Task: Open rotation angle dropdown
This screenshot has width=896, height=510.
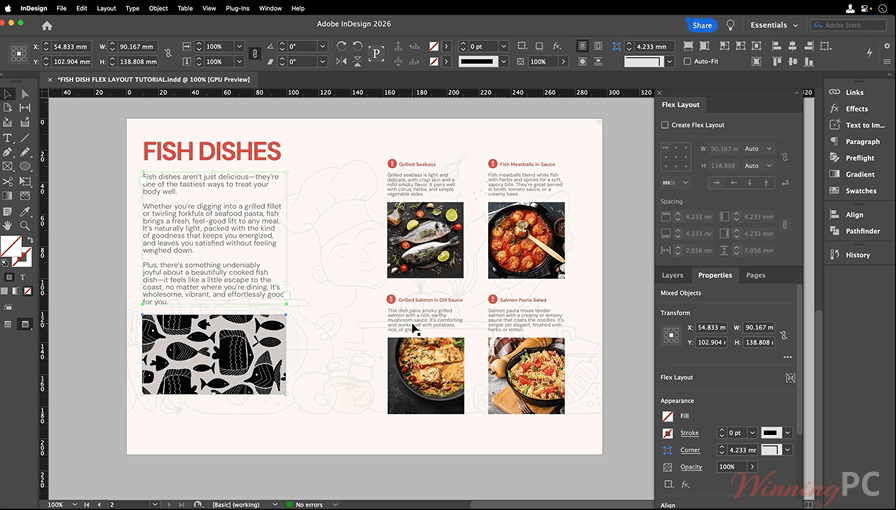Action: 323,46
